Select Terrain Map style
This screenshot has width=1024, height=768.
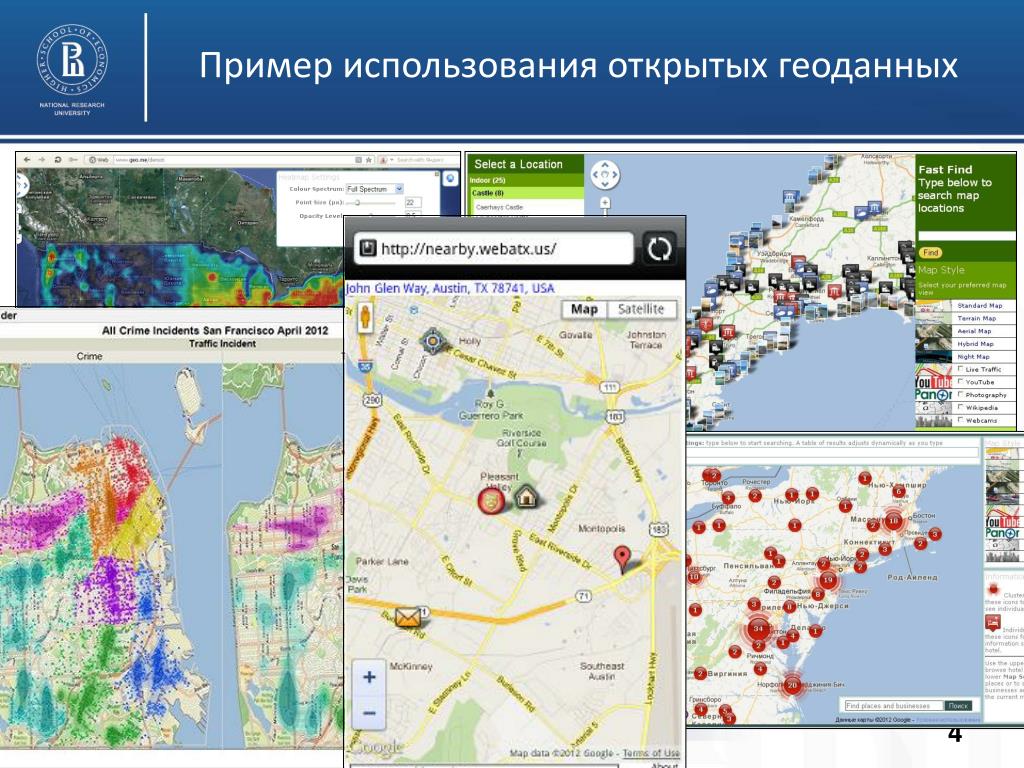[976, 318]
